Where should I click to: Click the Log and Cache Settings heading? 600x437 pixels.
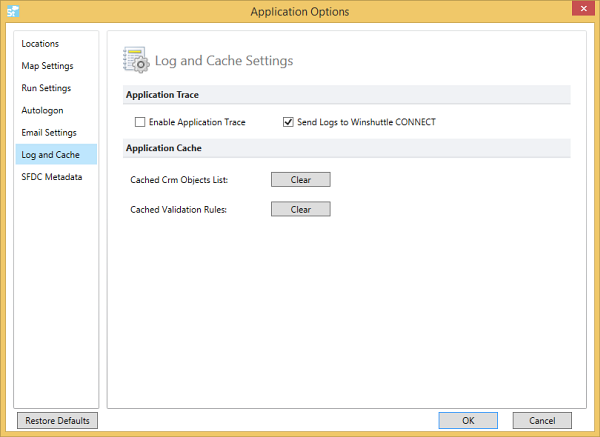[224, 60]
